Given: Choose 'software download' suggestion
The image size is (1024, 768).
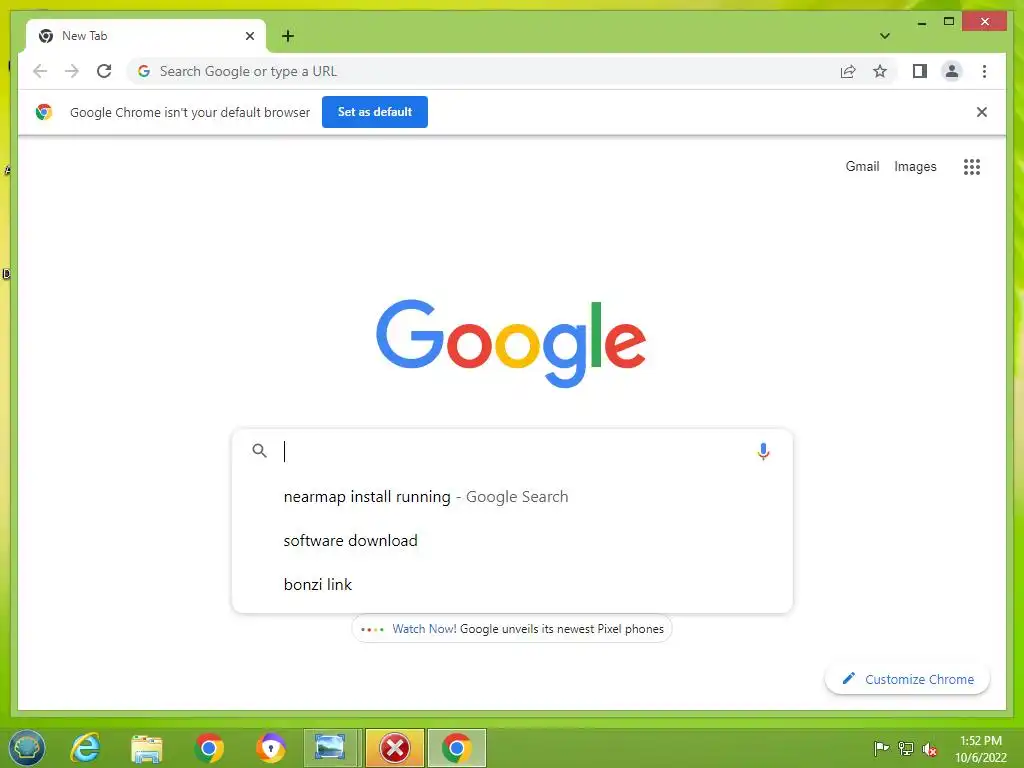Looking at the screenshot, I should [x=512, y=541].
